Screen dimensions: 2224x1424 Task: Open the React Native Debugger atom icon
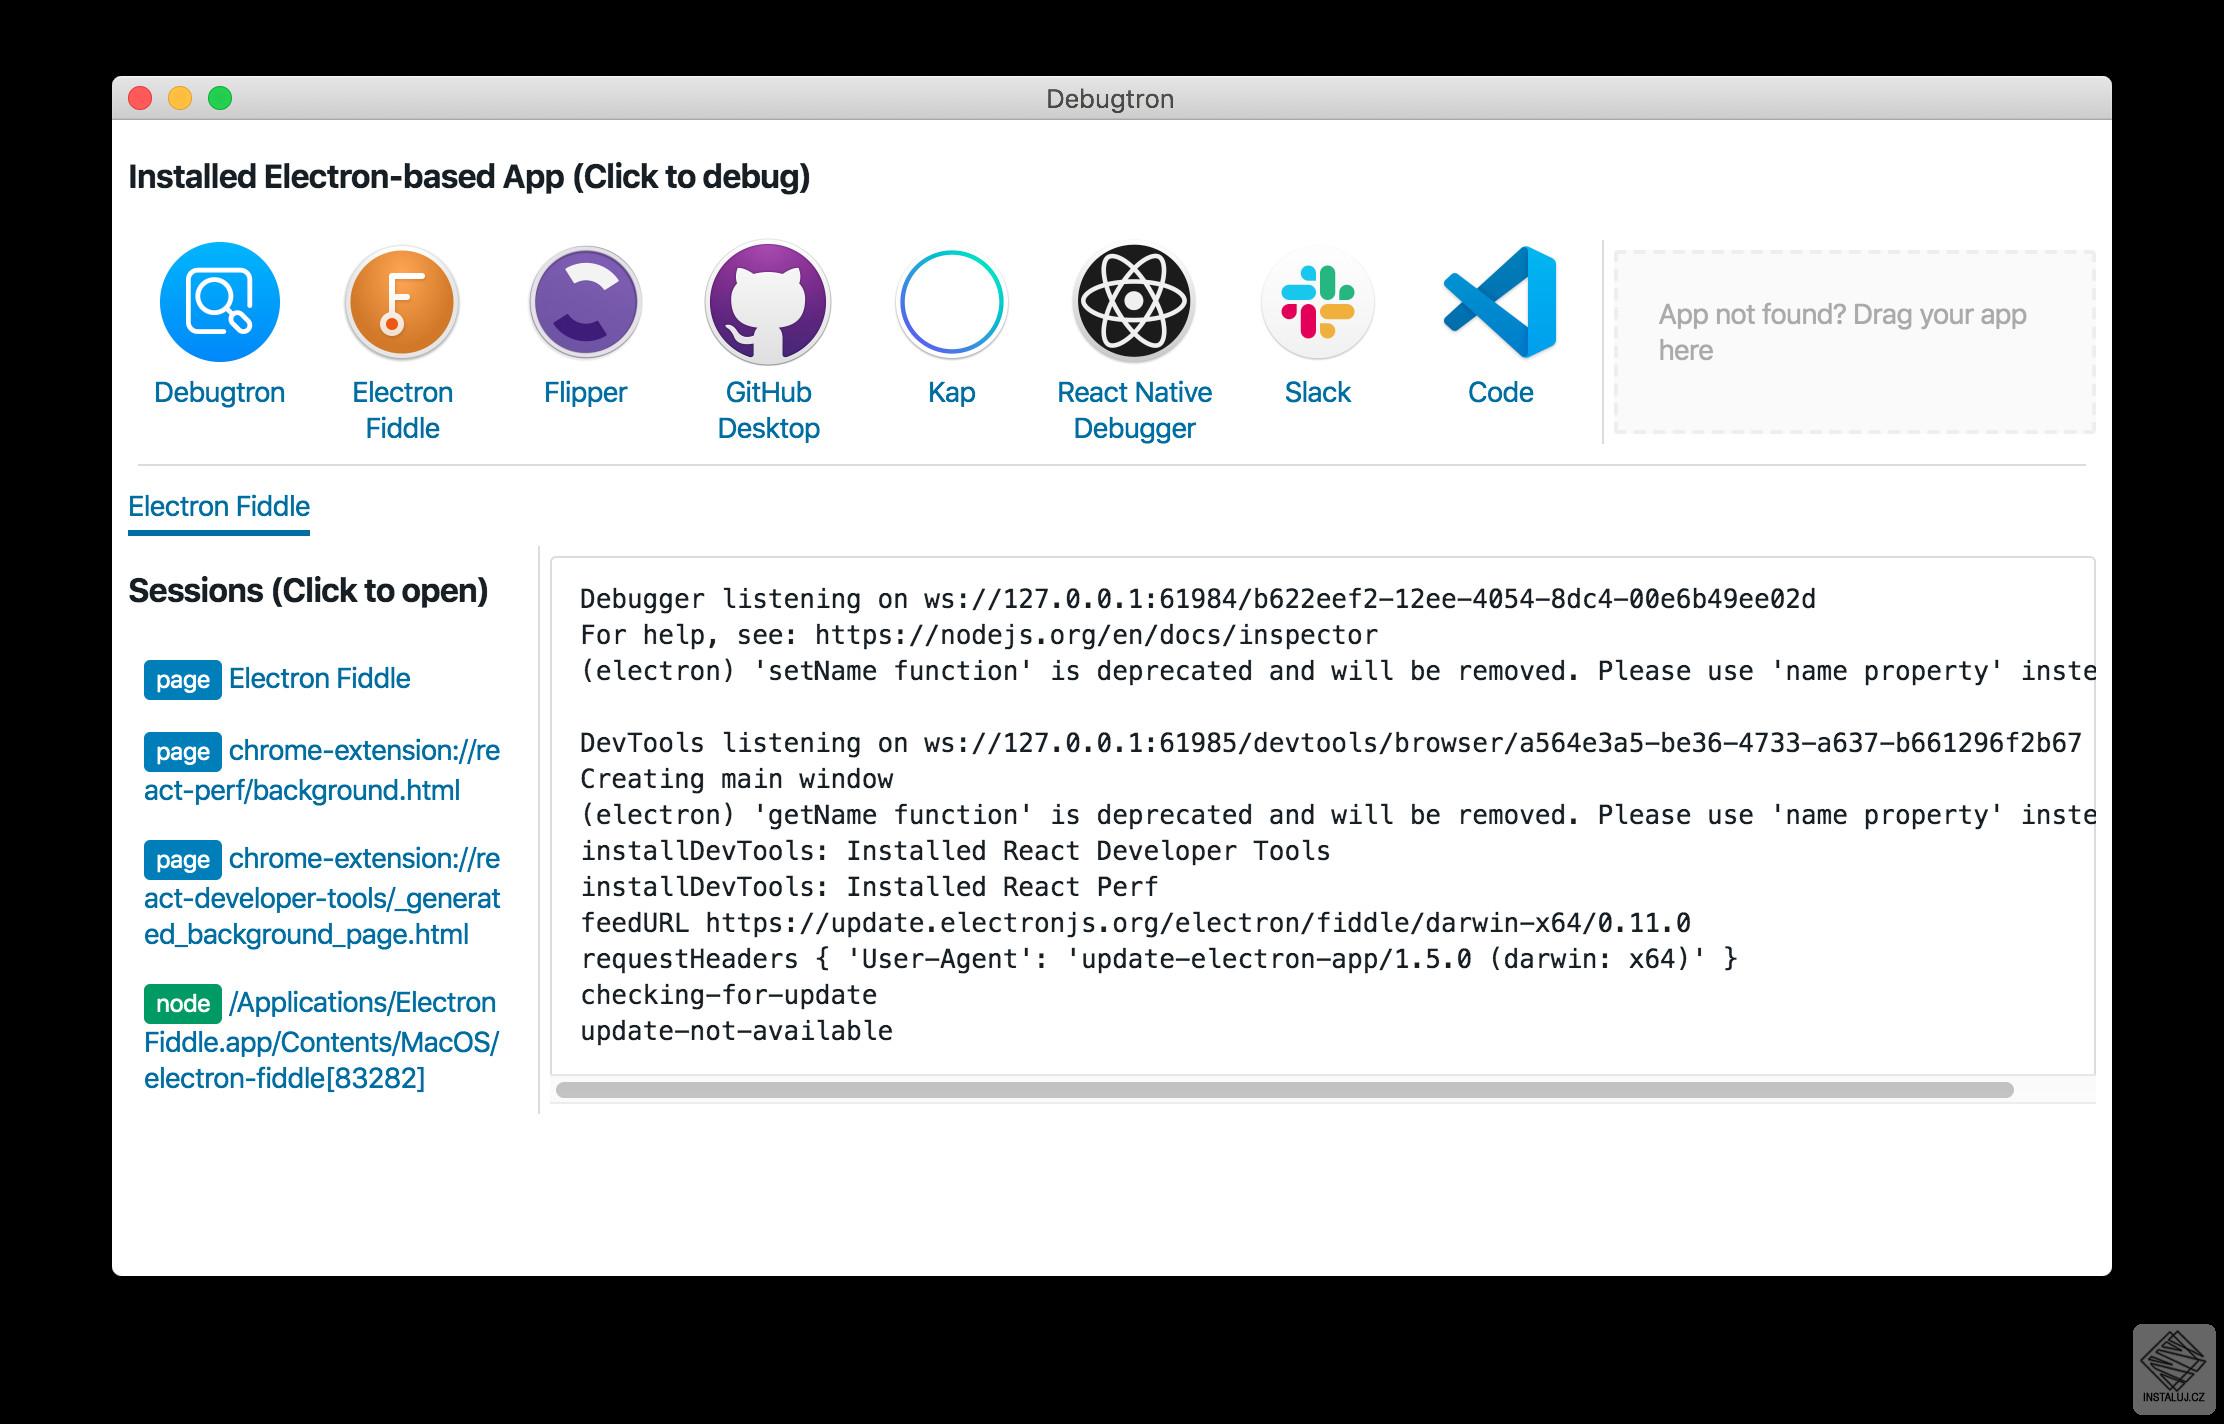(x=1134, y=301)
